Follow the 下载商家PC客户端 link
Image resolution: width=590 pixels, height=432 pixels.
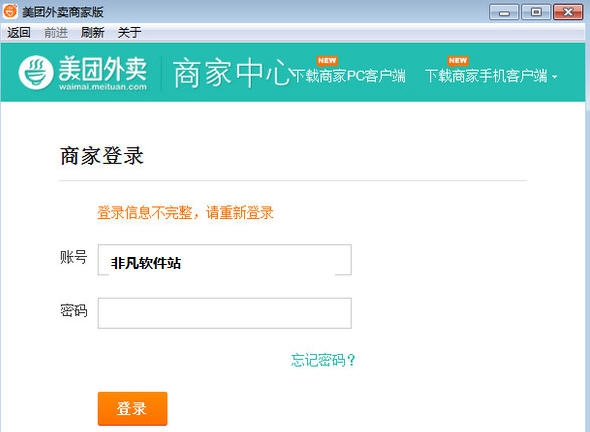349,76
